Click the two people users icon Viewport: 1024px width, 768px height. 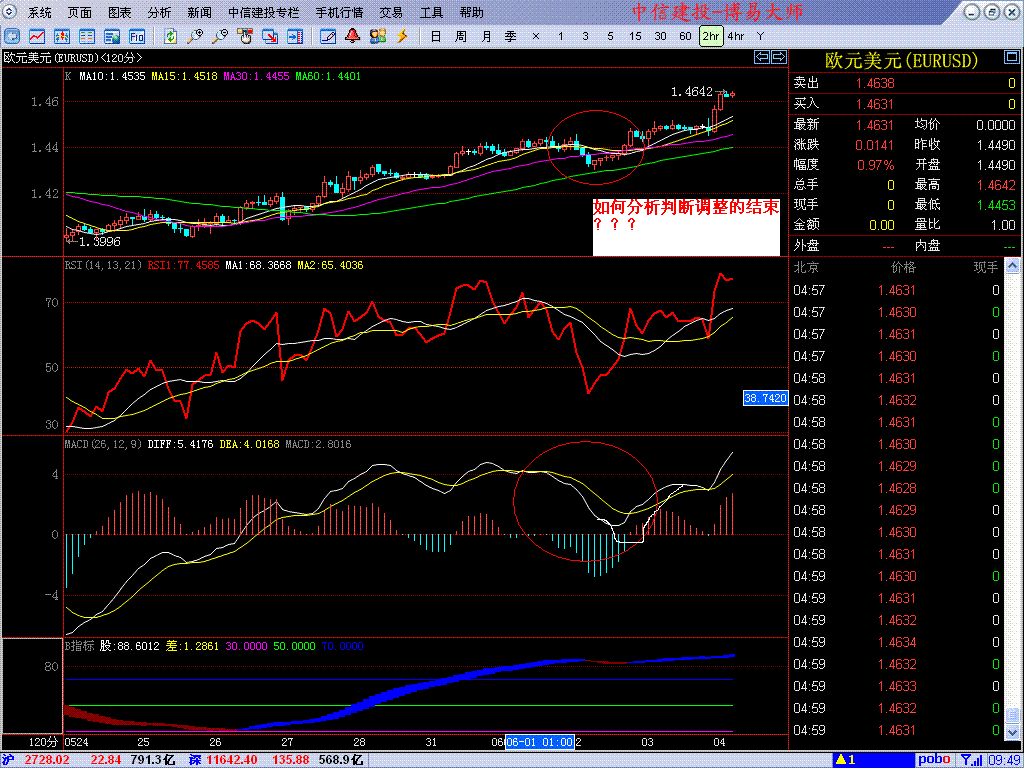click(378, 36)
